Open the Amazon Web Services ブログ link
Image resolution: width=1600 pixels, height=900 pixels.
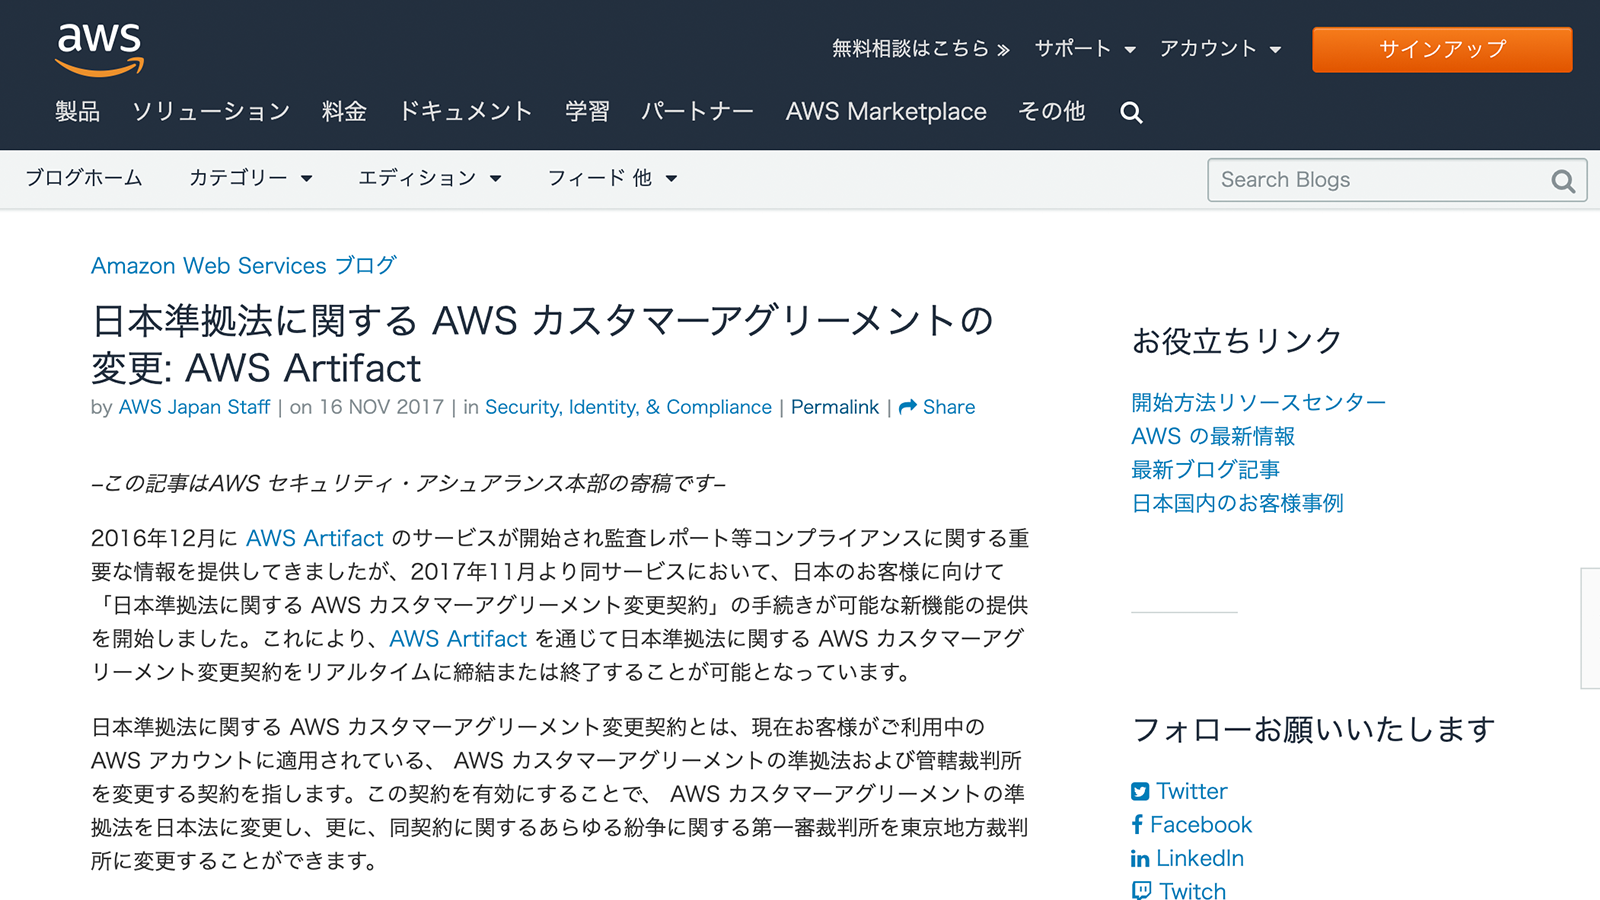pyautogui.click(x=244, y=266)
